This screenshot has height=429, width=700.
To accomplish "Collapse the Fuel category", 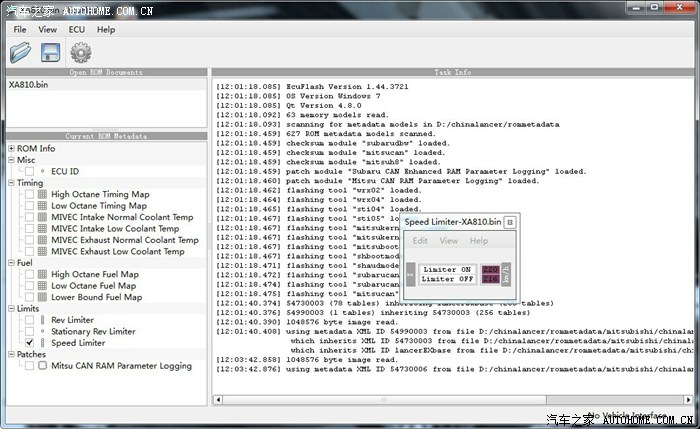I will point(11,263).
